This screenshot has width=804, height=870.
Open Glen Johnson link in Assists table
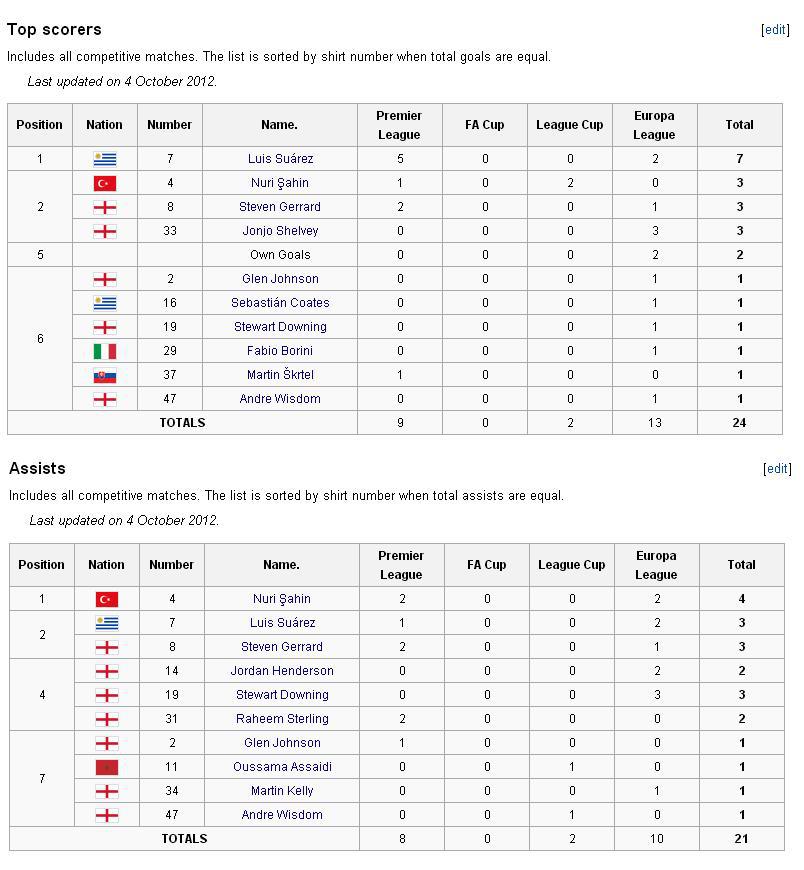[282, 743]
